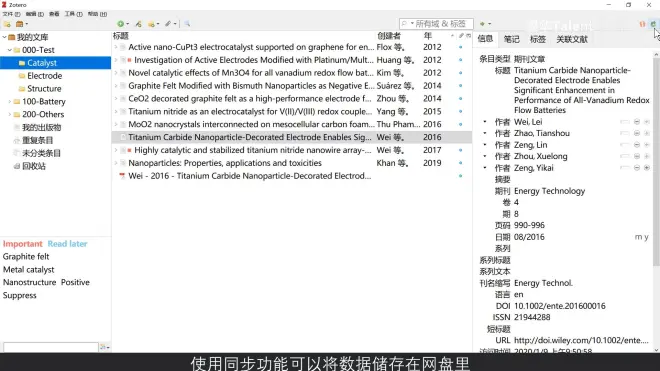Open the Advanced Search magnifier icon

(187, 24)
